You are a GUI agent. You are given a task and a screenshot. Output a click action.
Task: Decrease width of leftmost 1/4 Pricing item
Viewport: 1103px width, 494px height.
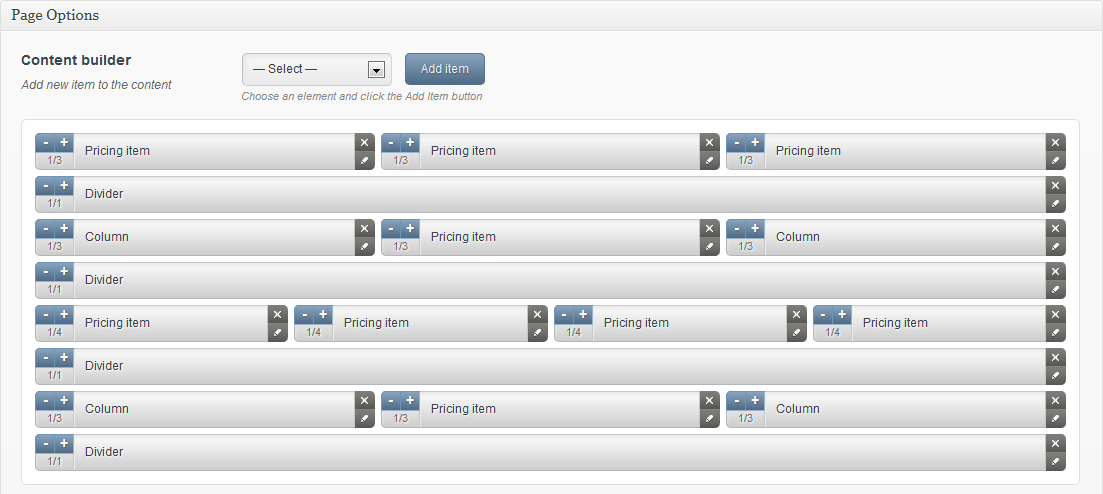pyautogui.click(x=45, y=314)
